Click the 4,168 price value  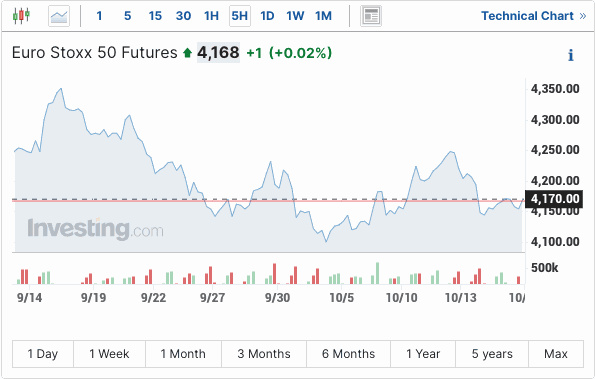pos(218,53)
